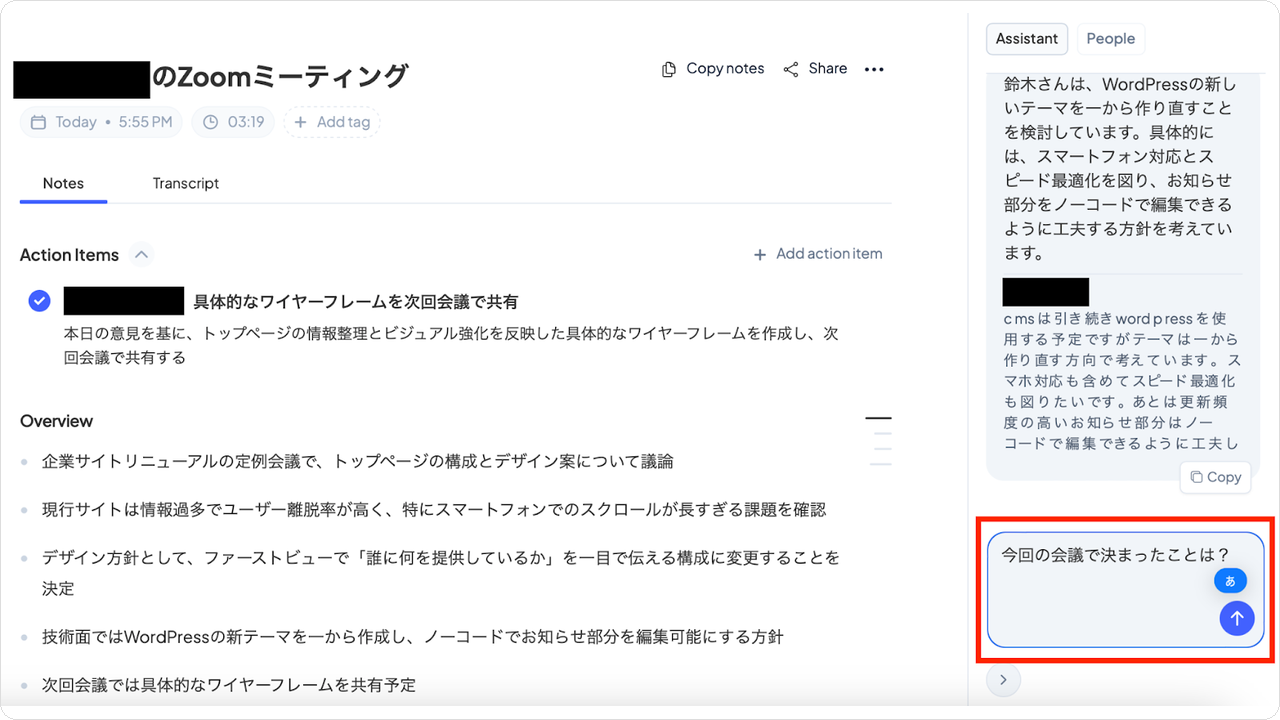This screenshot has height=720, width=1280.
Task: Collapse the Action Items section chevron
Action: (x=142, y=255)
